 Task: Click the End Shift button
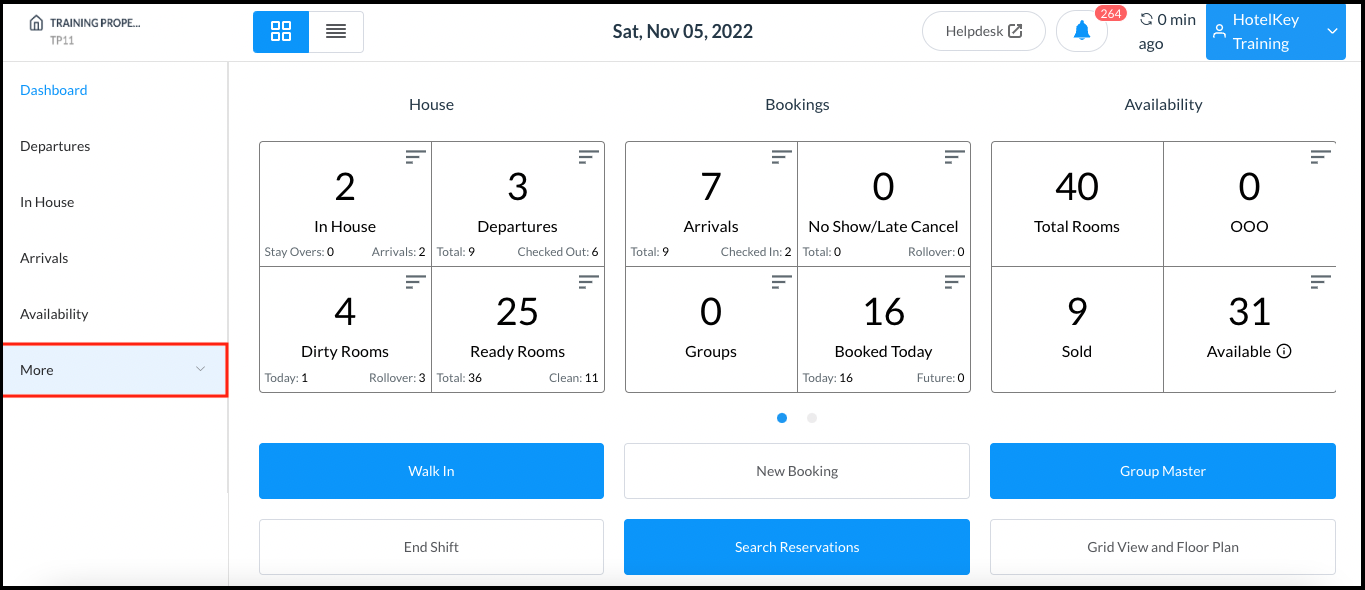pyautogui.click(x=430, y=547)
